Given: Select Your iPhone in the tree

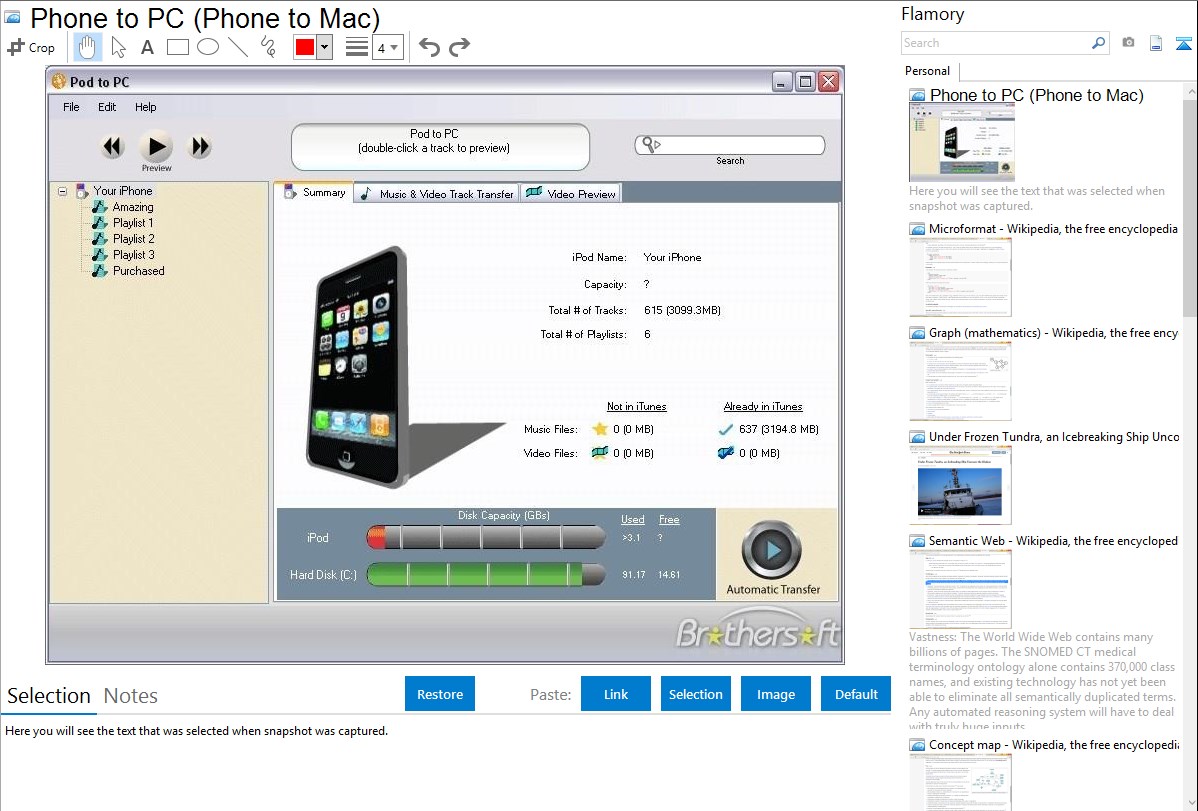Looking at the screenshot, I should point(122,191).
